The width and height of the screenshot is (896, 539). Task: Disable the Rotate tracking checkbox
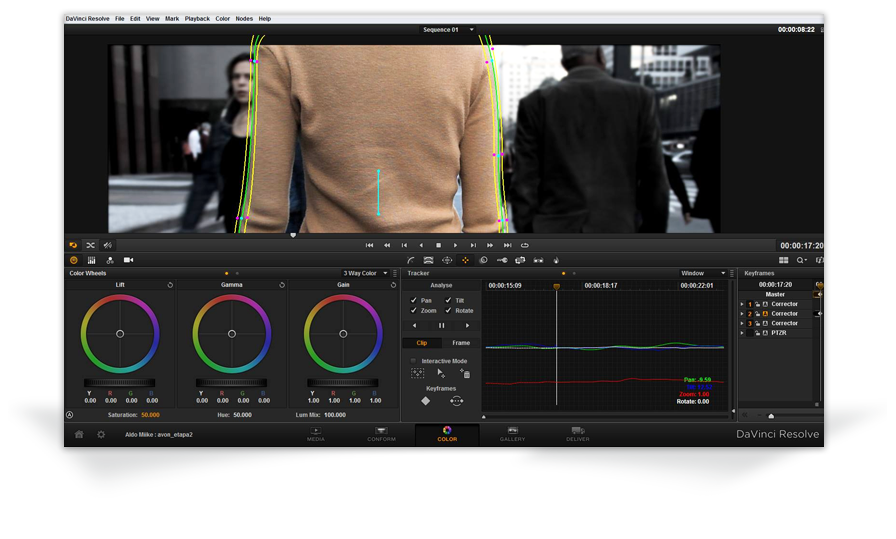(x=448, y=310)
